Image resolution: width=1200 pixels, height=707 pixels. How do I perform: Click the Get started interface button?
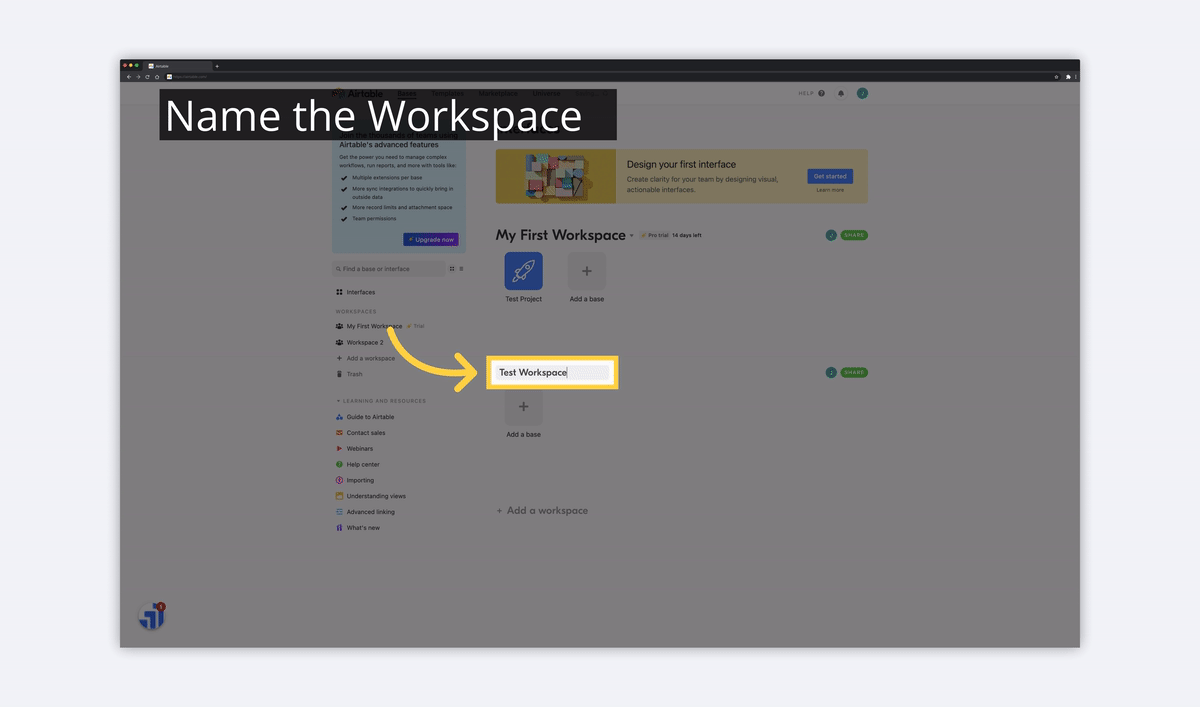pos(830,176)
